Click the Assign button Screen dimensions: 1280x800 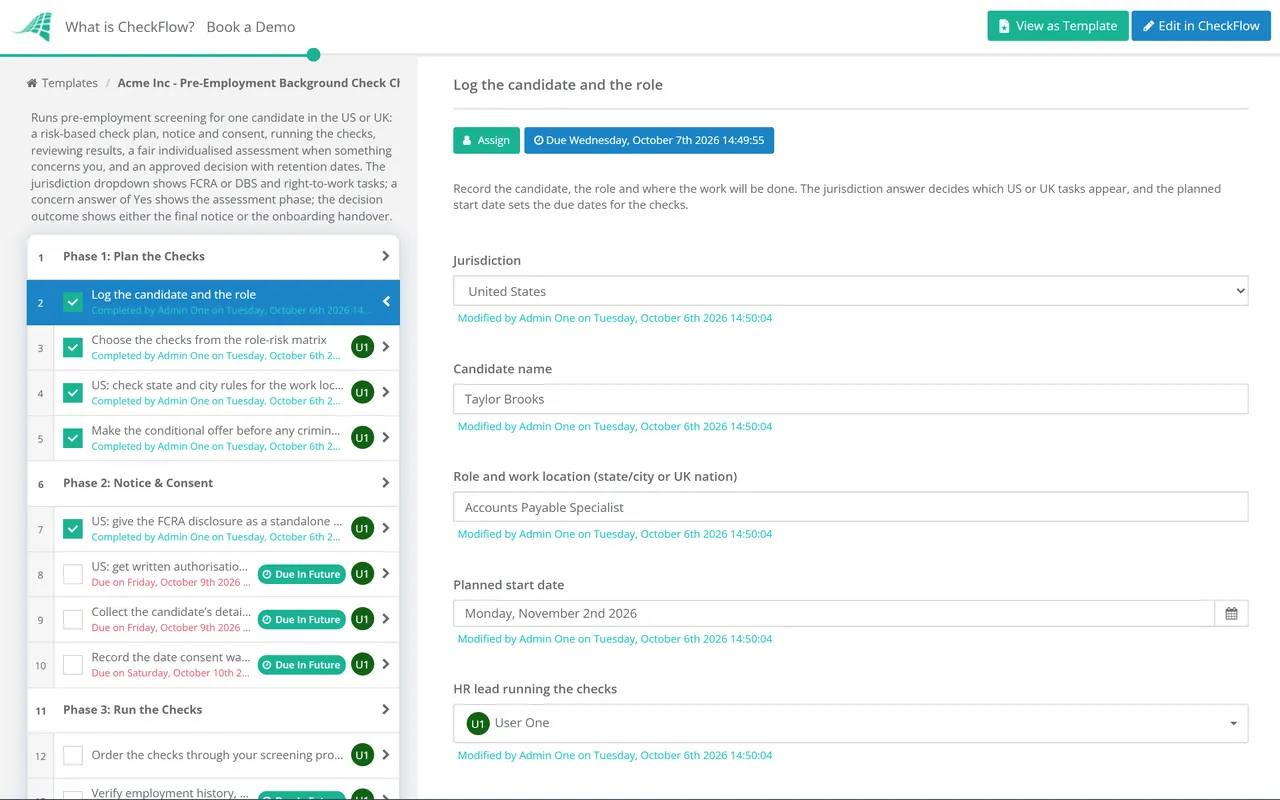486,140
